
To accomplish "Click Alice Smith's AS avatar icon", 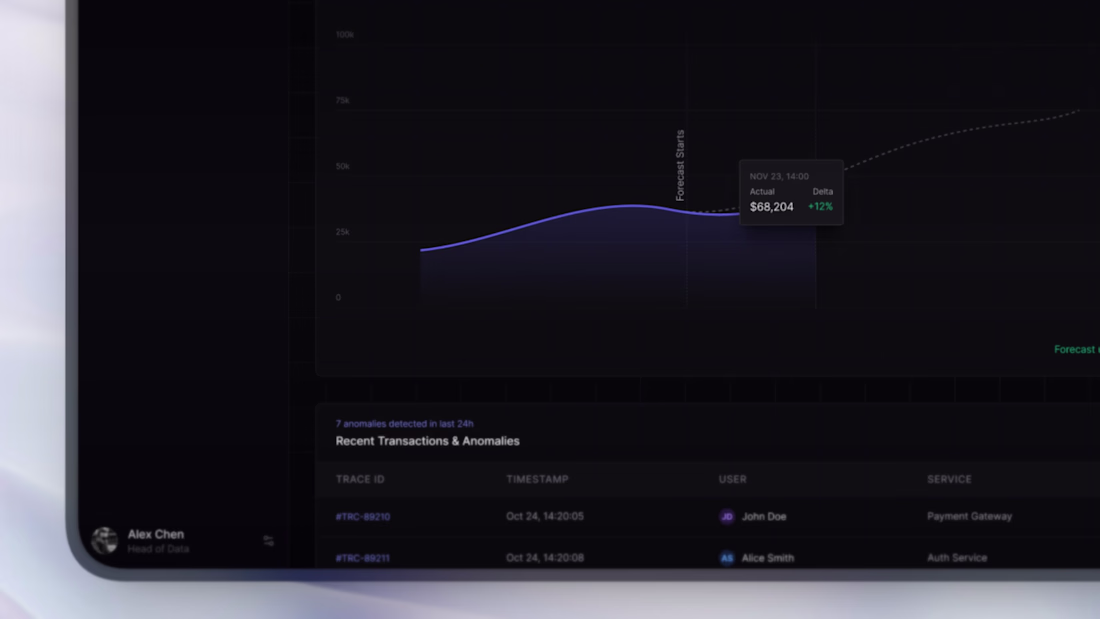I will coord(727,558).
